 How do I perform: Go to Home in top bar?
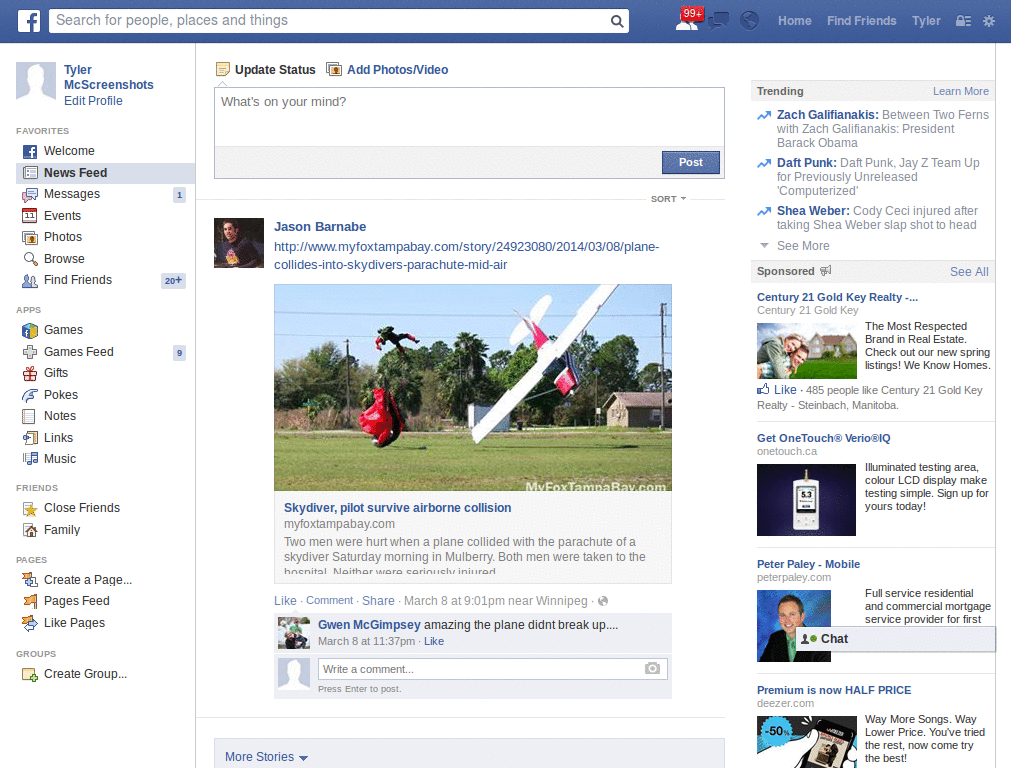click(x=795, y=21)
